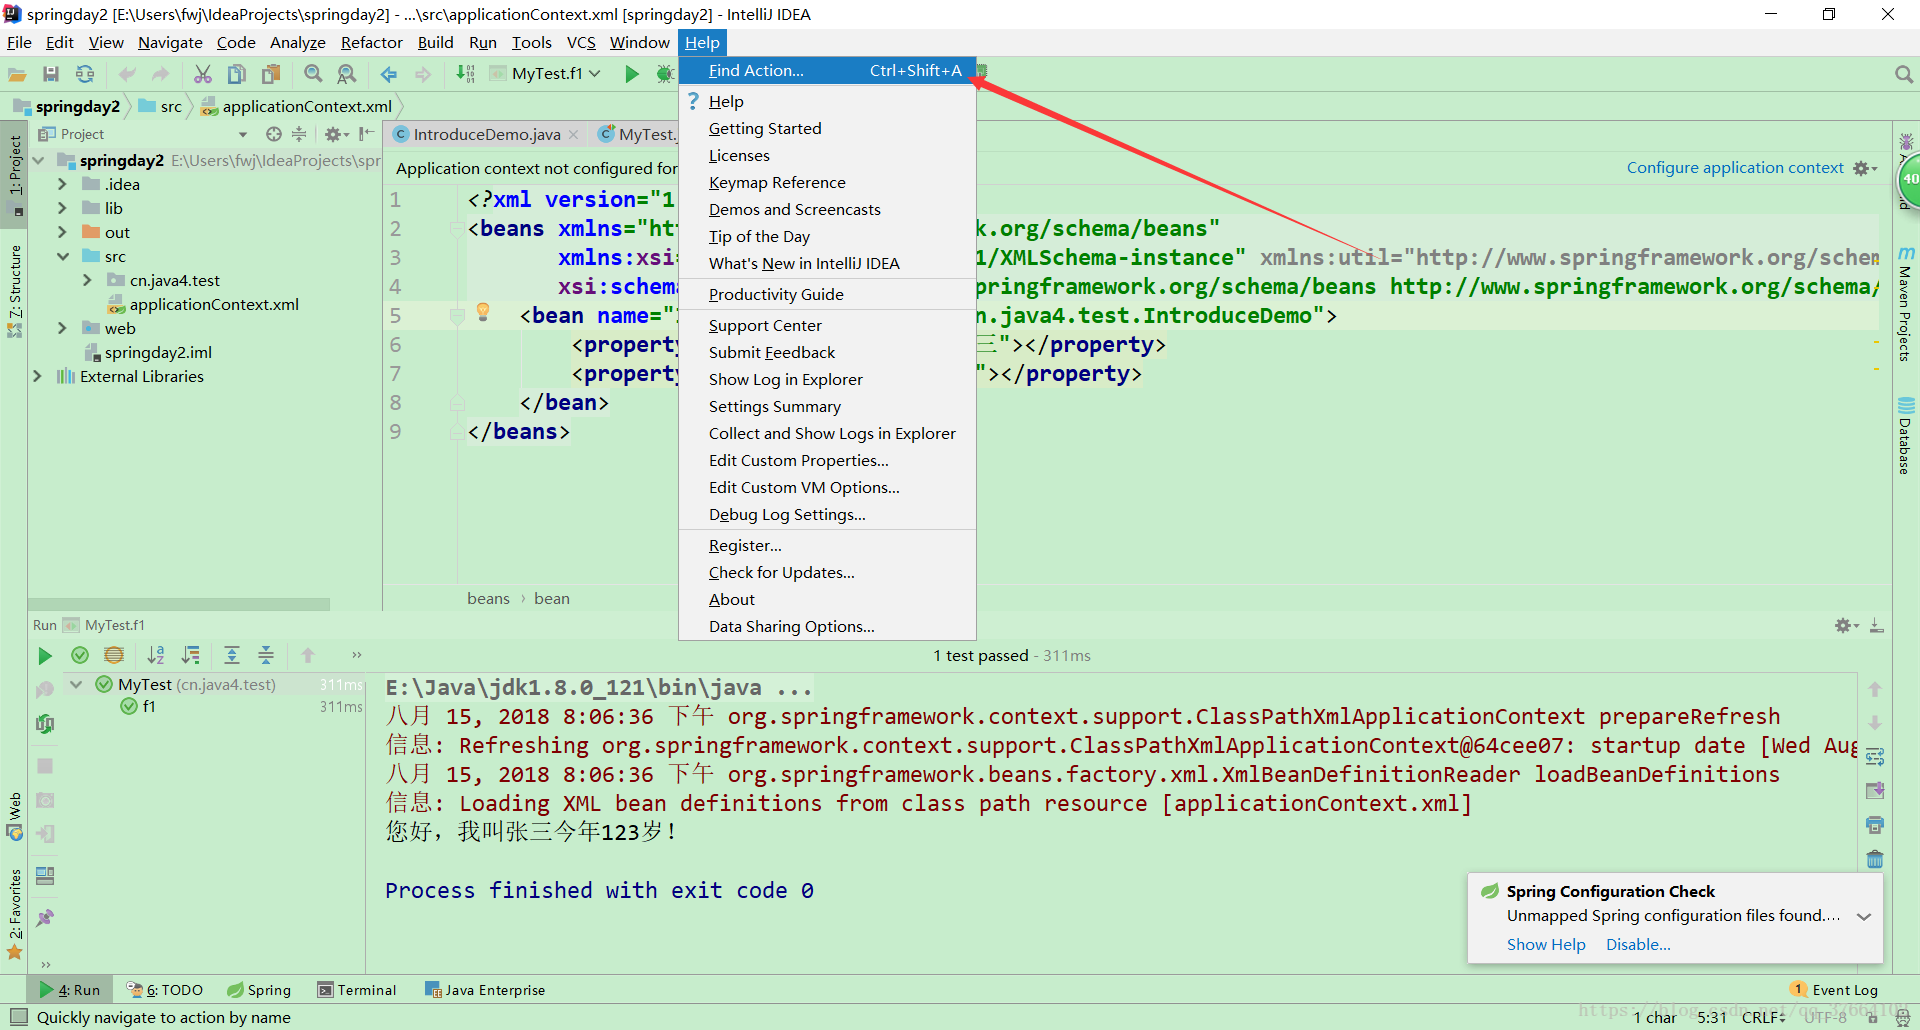
Task: Expand the cn.java4.test package
Action: pyautogui.click(x=87, y=280)
